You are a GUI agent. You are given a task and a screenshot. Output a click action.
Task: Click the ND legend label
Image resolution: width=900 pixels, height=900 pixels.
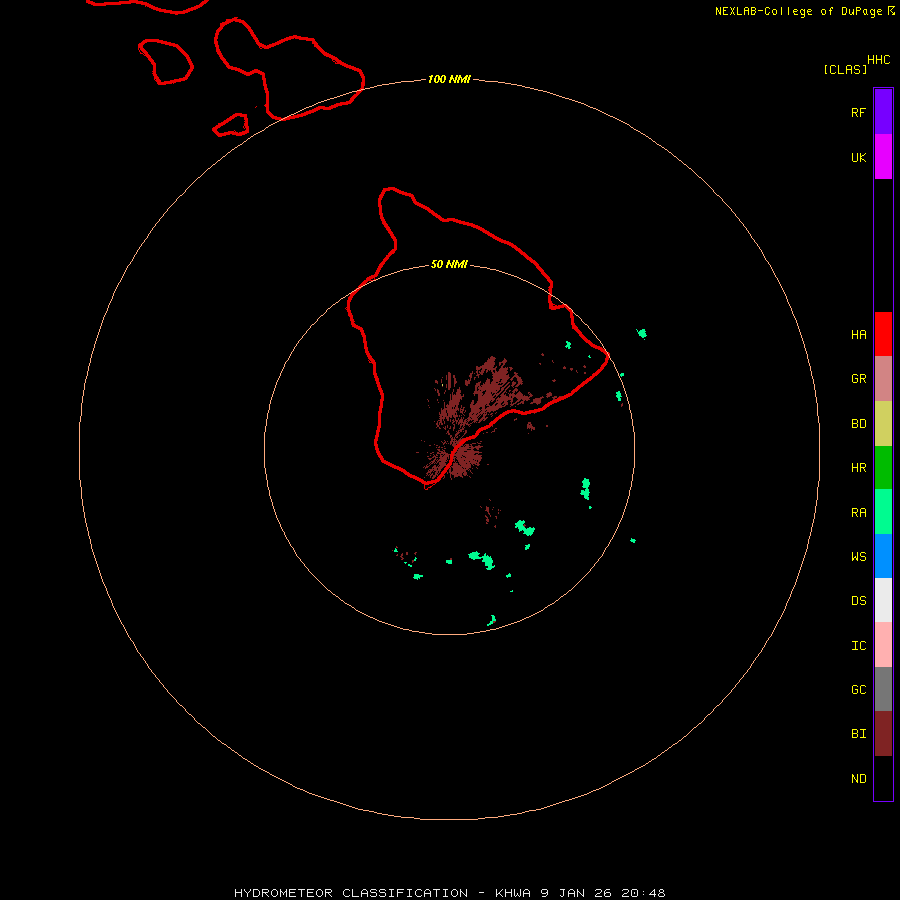coord(858,779)
